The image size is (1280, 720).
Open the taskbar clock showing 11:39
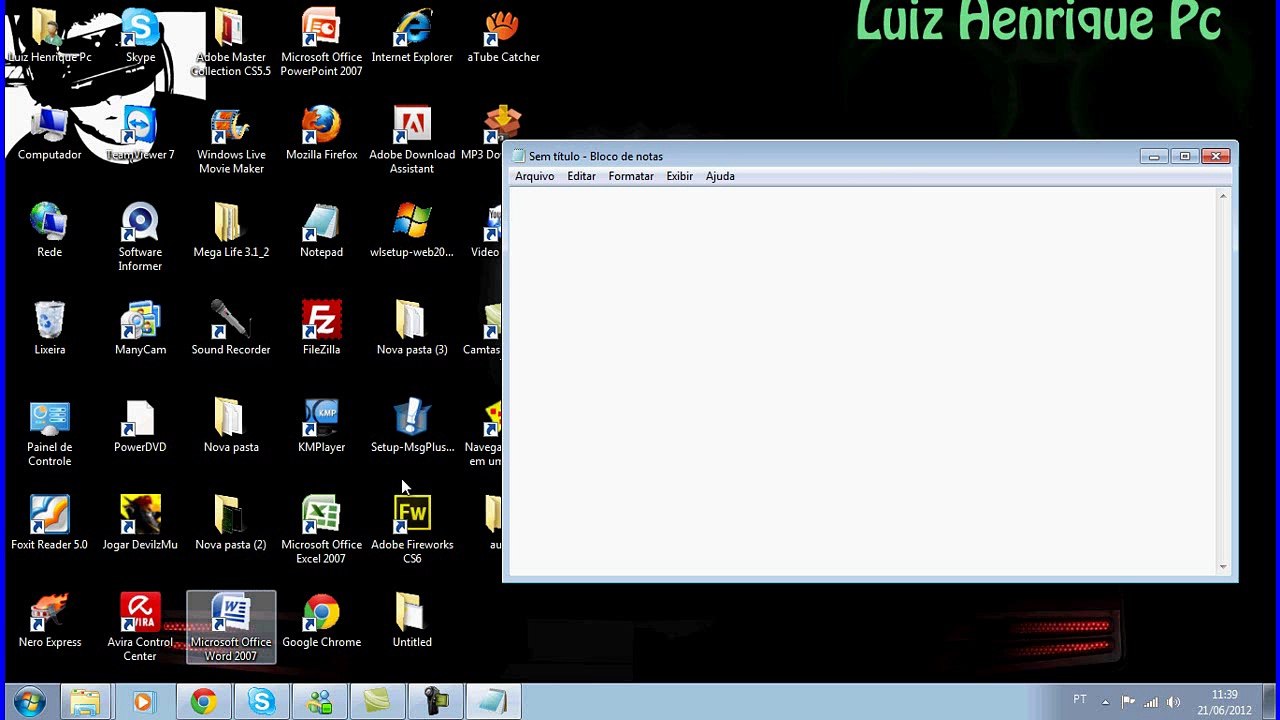pyautogui.click(x=1224, y=702)
